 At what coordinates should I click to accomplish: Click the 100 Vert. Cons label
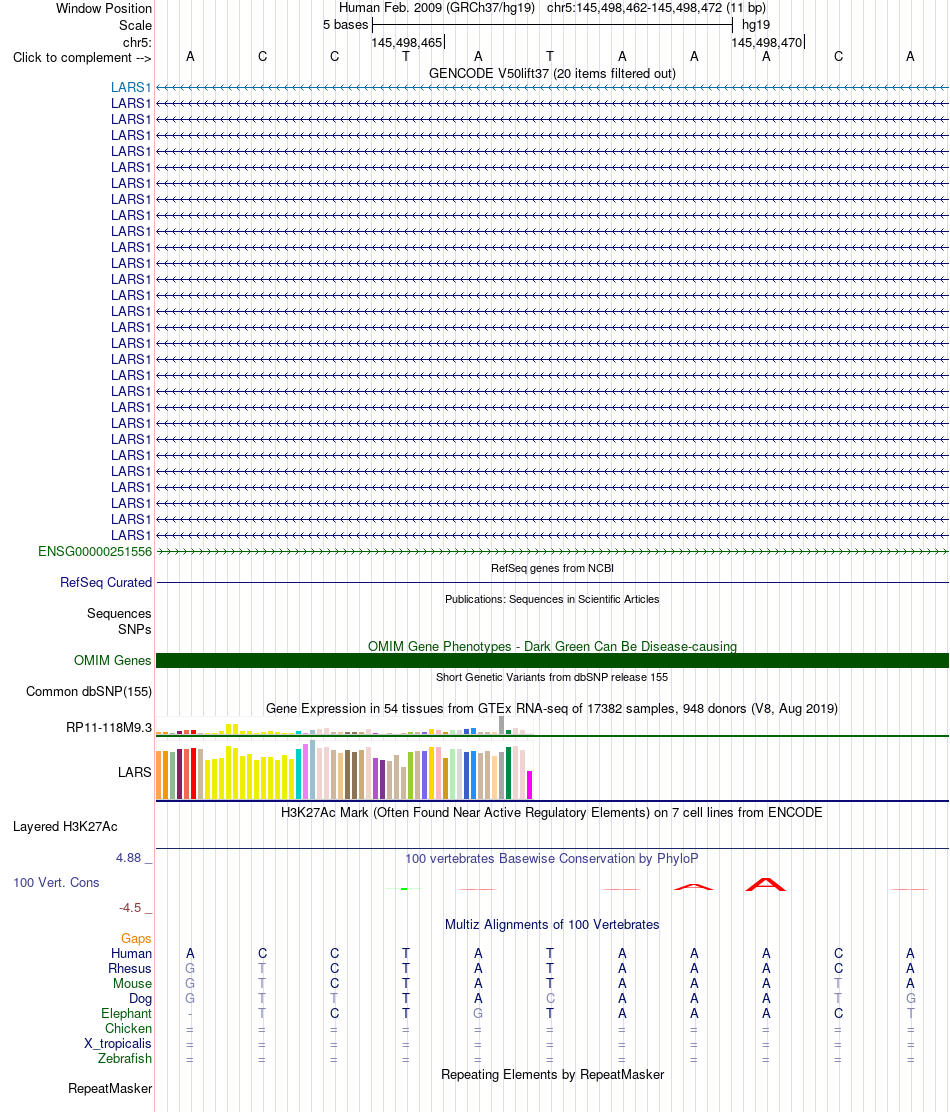click(x=56, y=882)
